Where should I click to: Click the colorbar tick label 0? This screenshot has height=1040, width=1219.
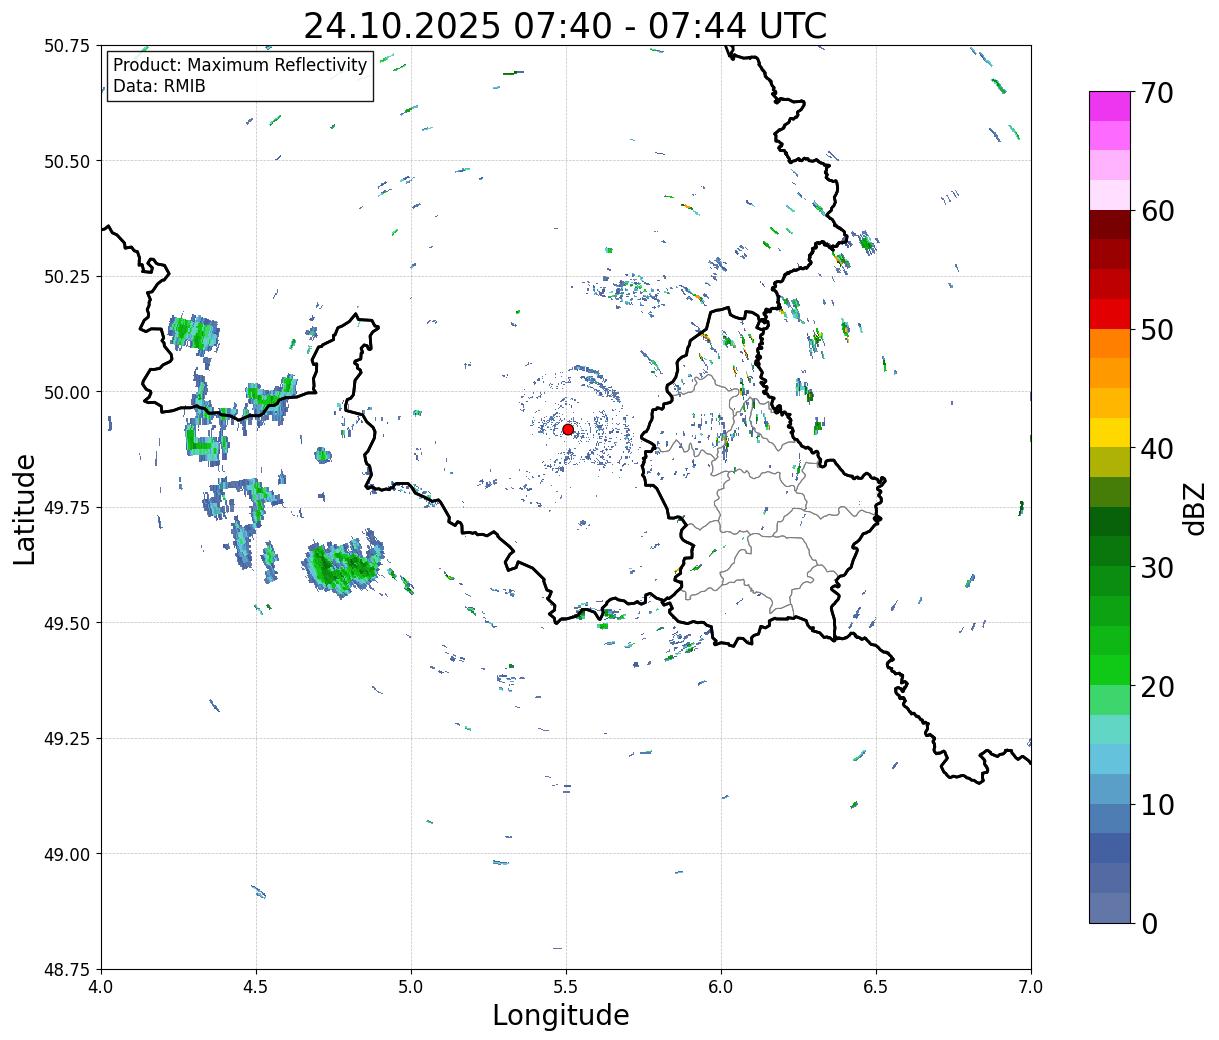pyautogui.click(x=1149, y=924)
